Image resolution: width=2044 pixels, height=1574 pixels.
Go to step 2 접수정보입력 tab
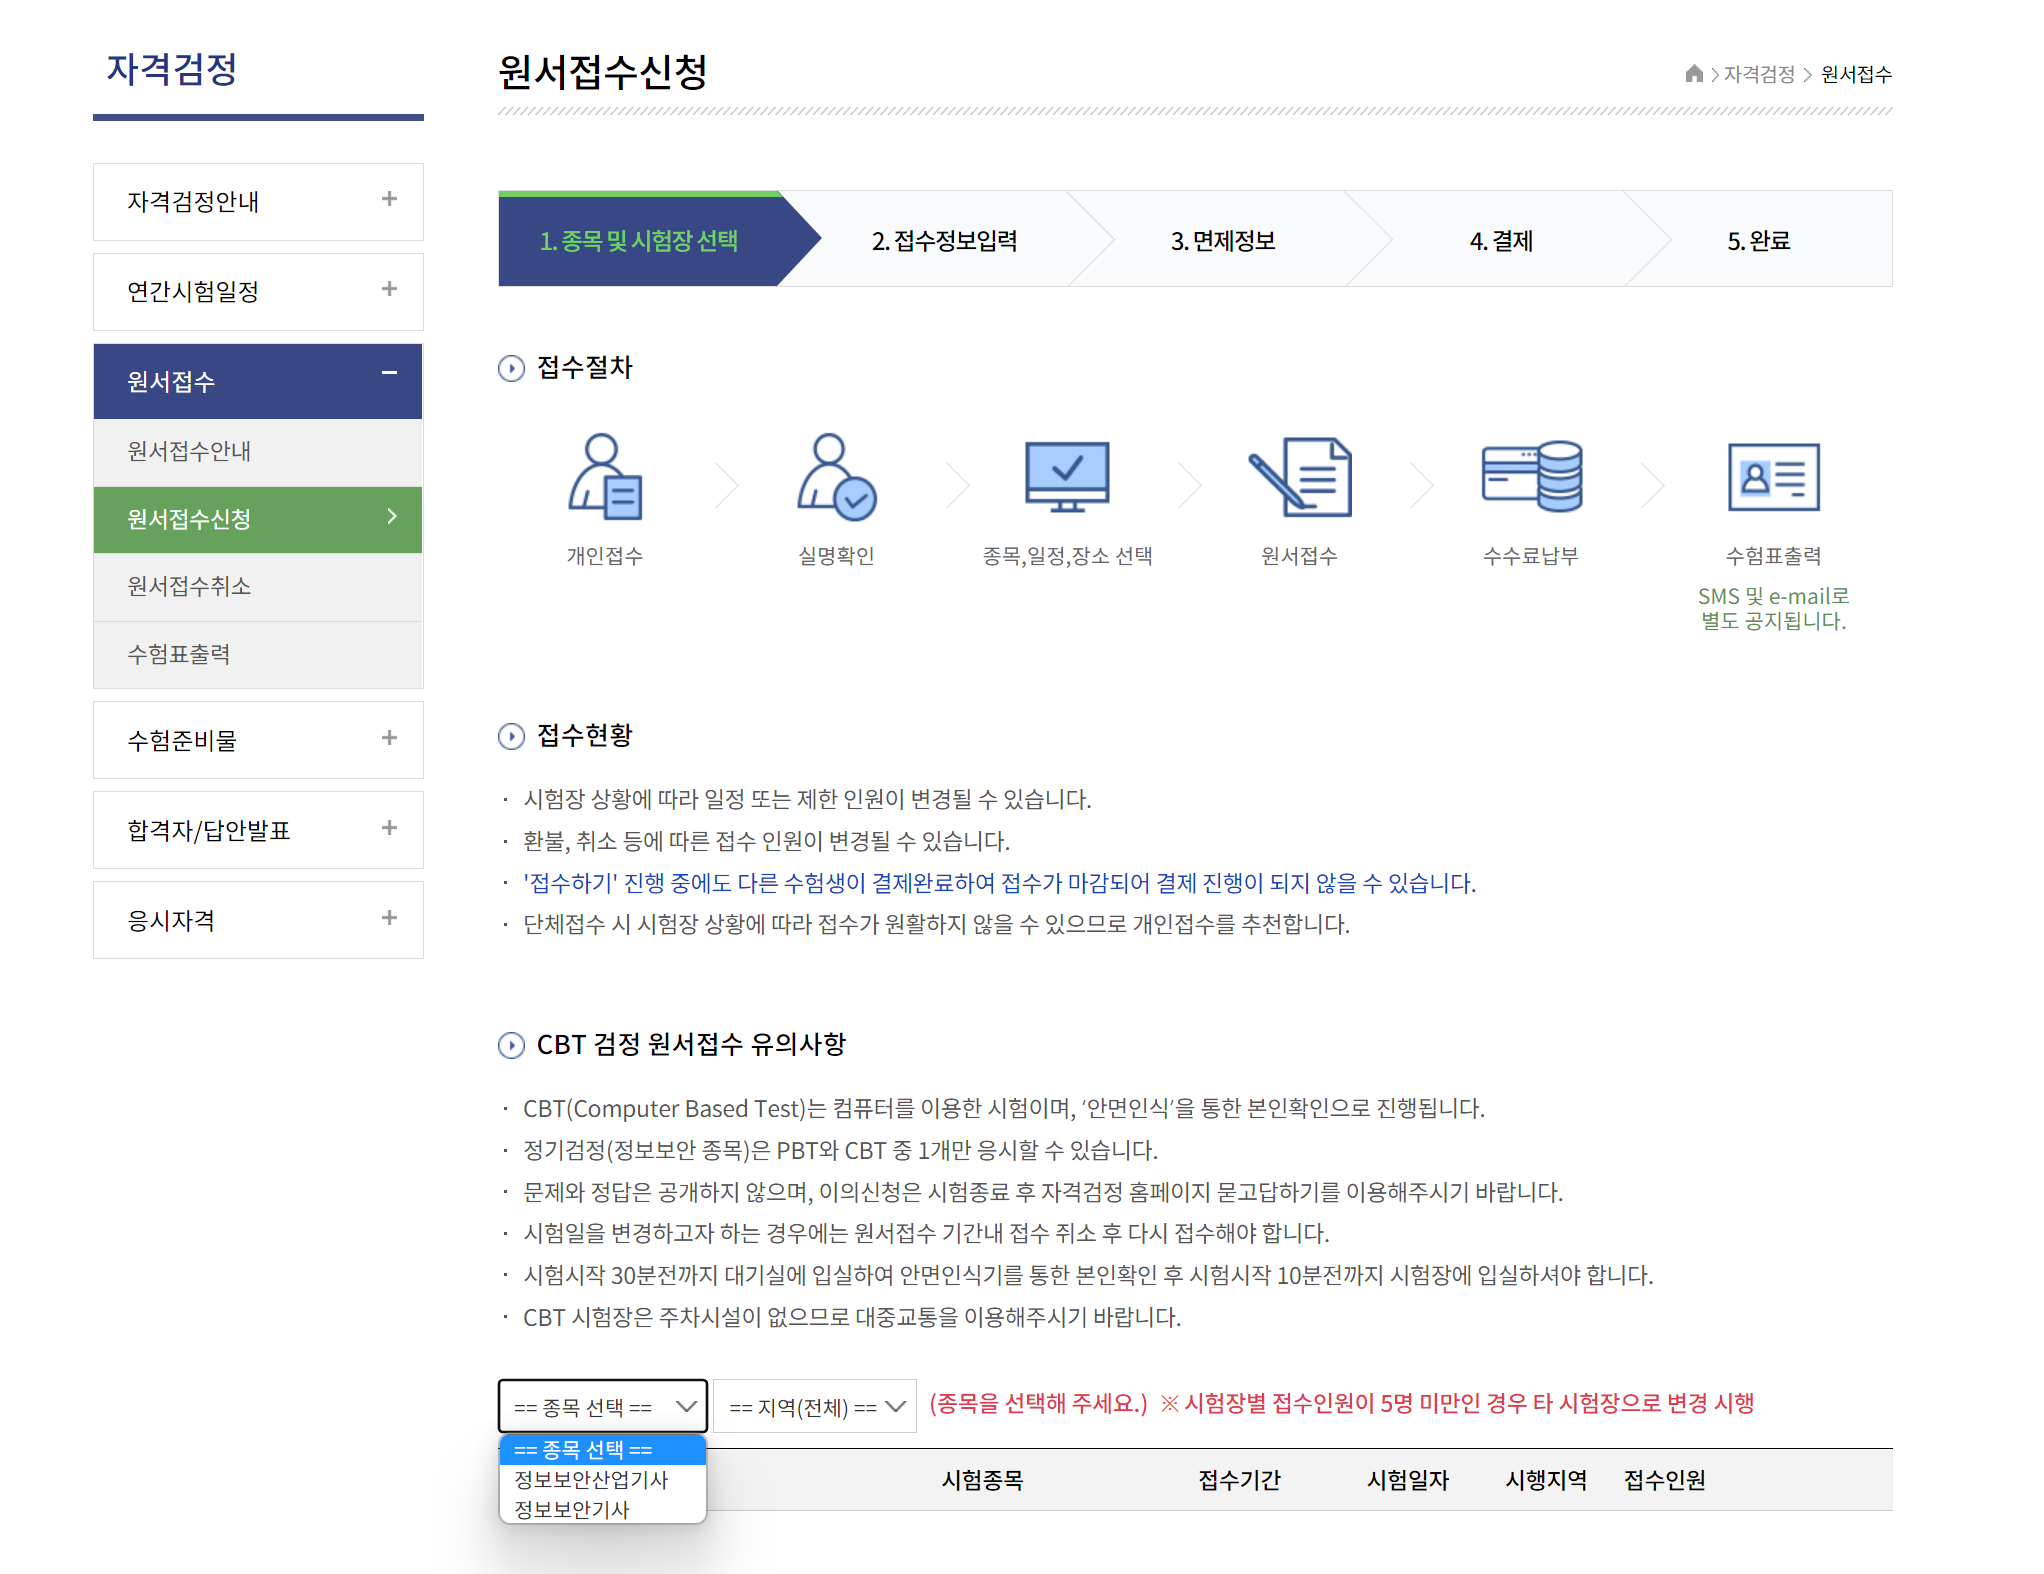(x=944, y=241)
